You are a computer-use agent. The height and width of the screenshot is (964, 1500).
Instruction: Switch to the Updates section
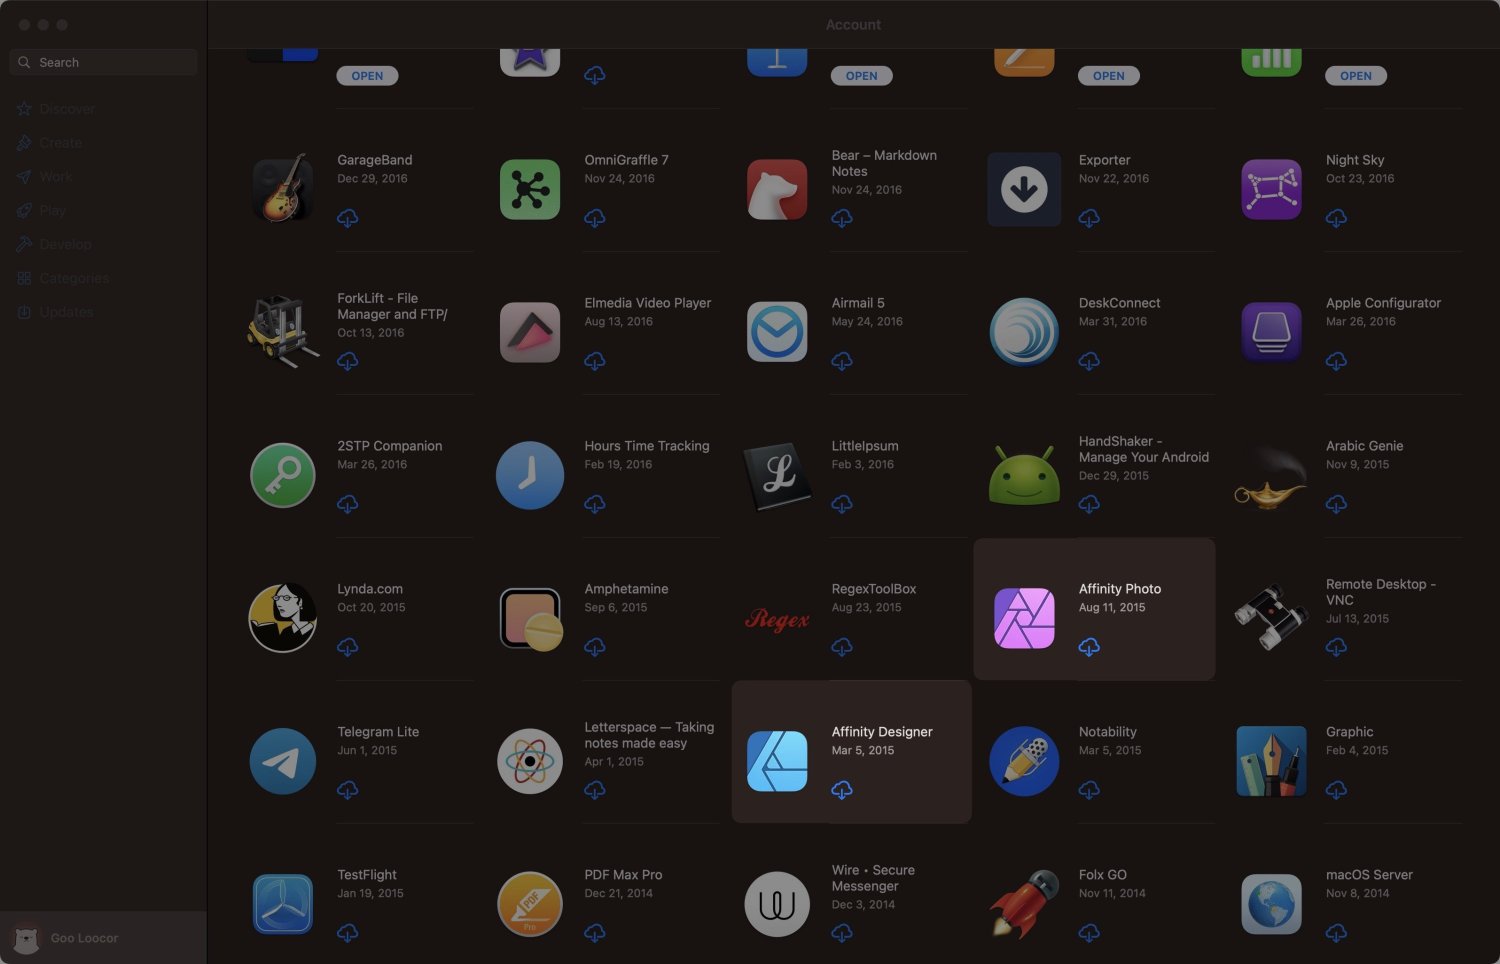[x=66, y=312]
